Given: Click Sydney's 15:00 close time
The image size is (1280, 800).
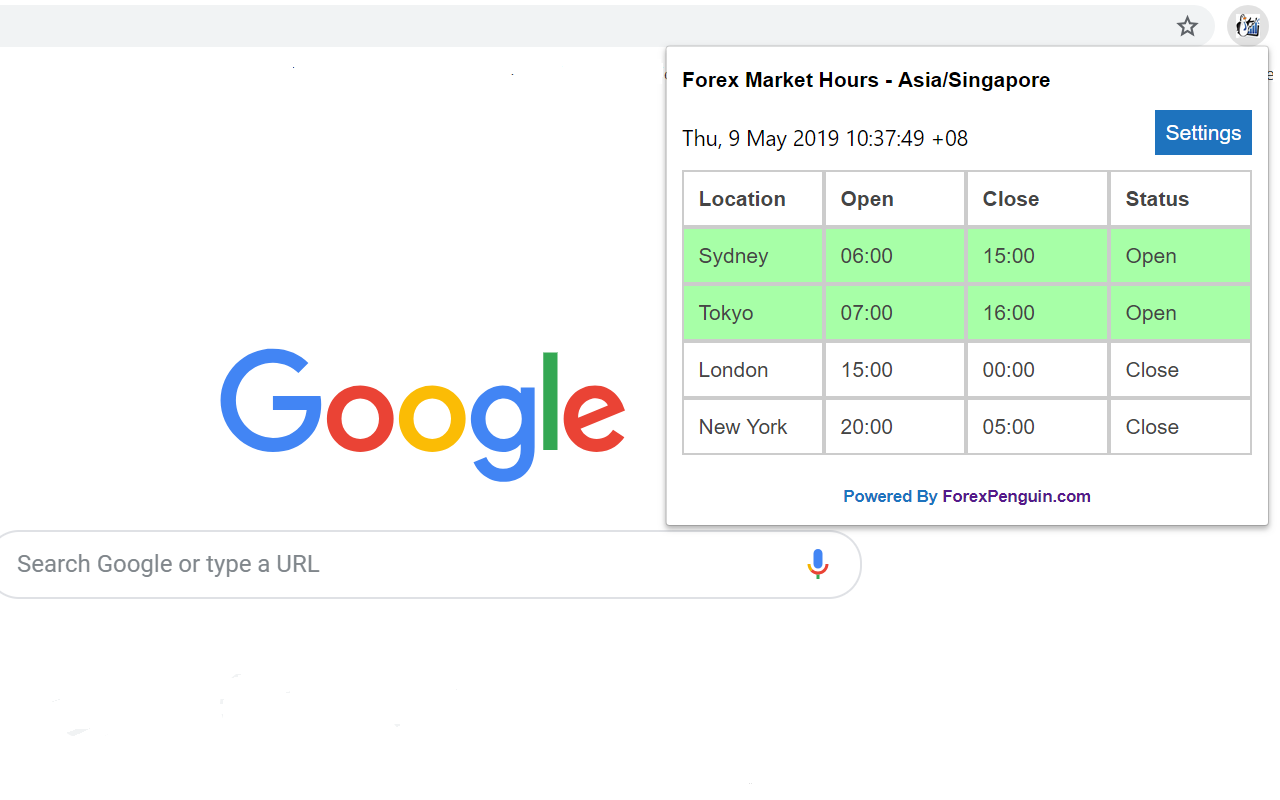Looking at the screenshot, I should 1037,256.
